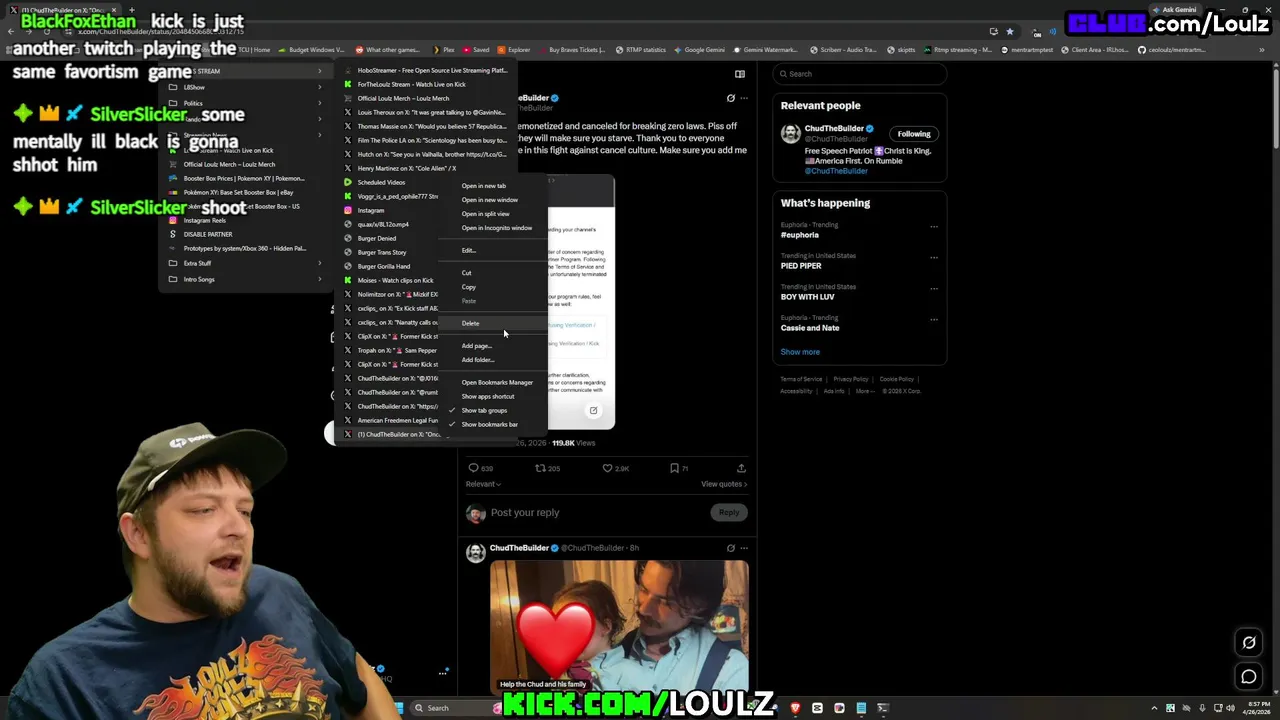
Task: Open Windows taskbar Search box
Action: point(447,708)
